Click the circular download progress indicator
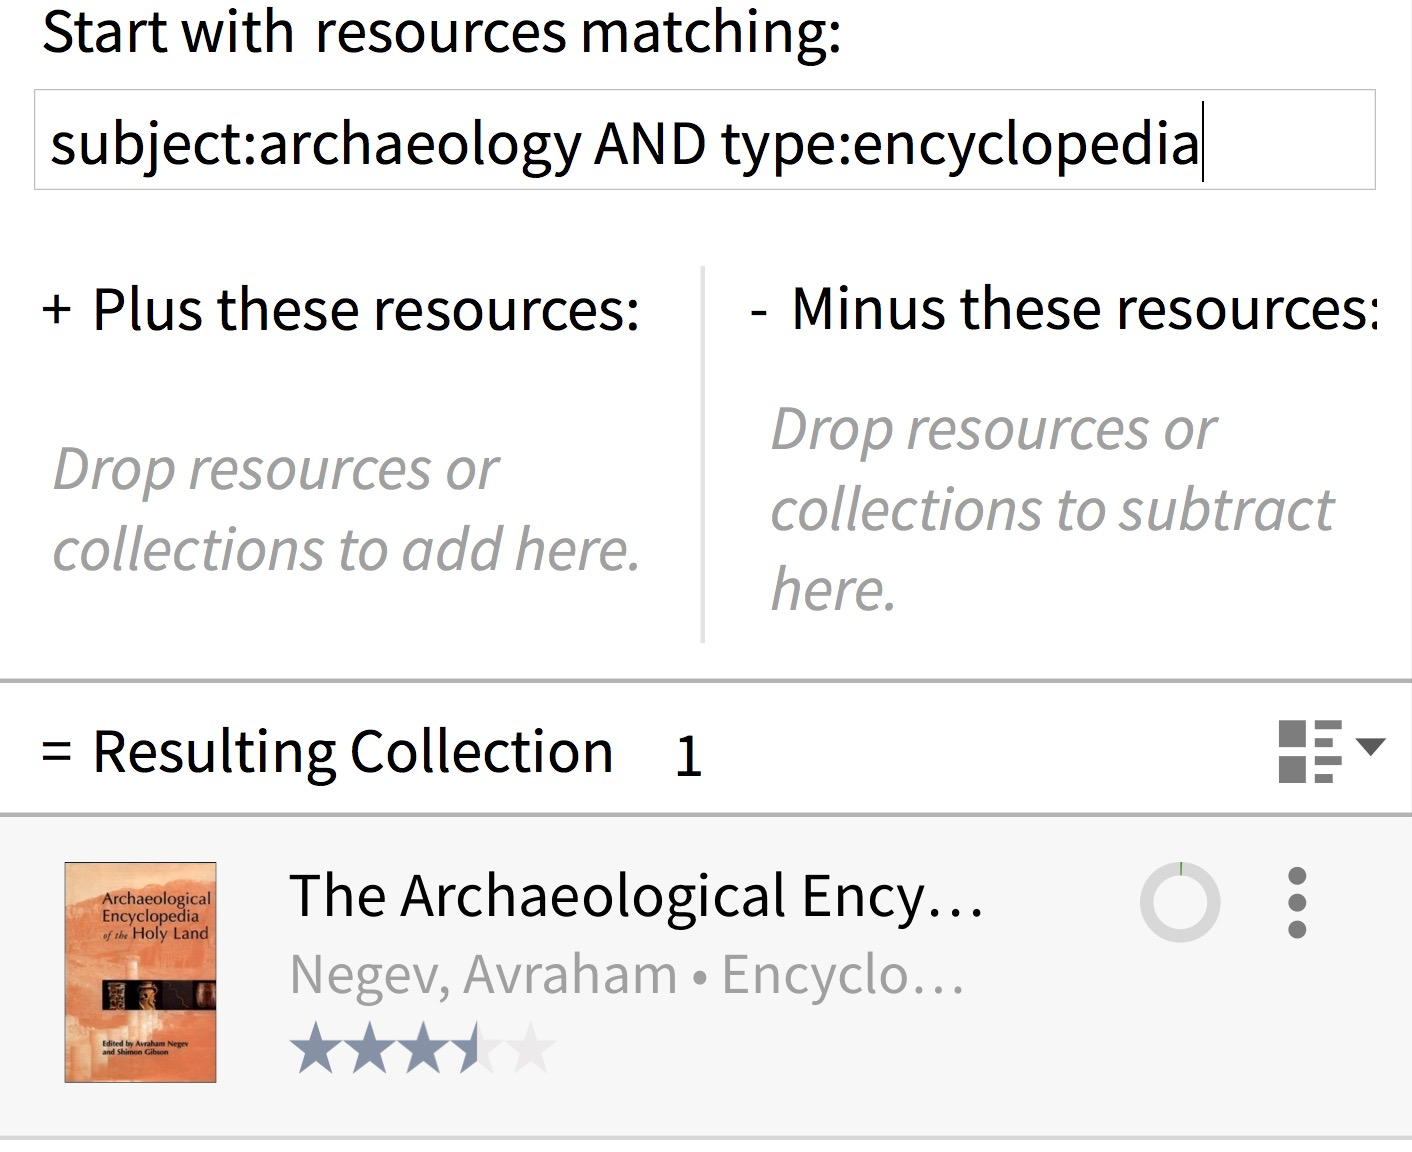 (x=1180, y=902)
